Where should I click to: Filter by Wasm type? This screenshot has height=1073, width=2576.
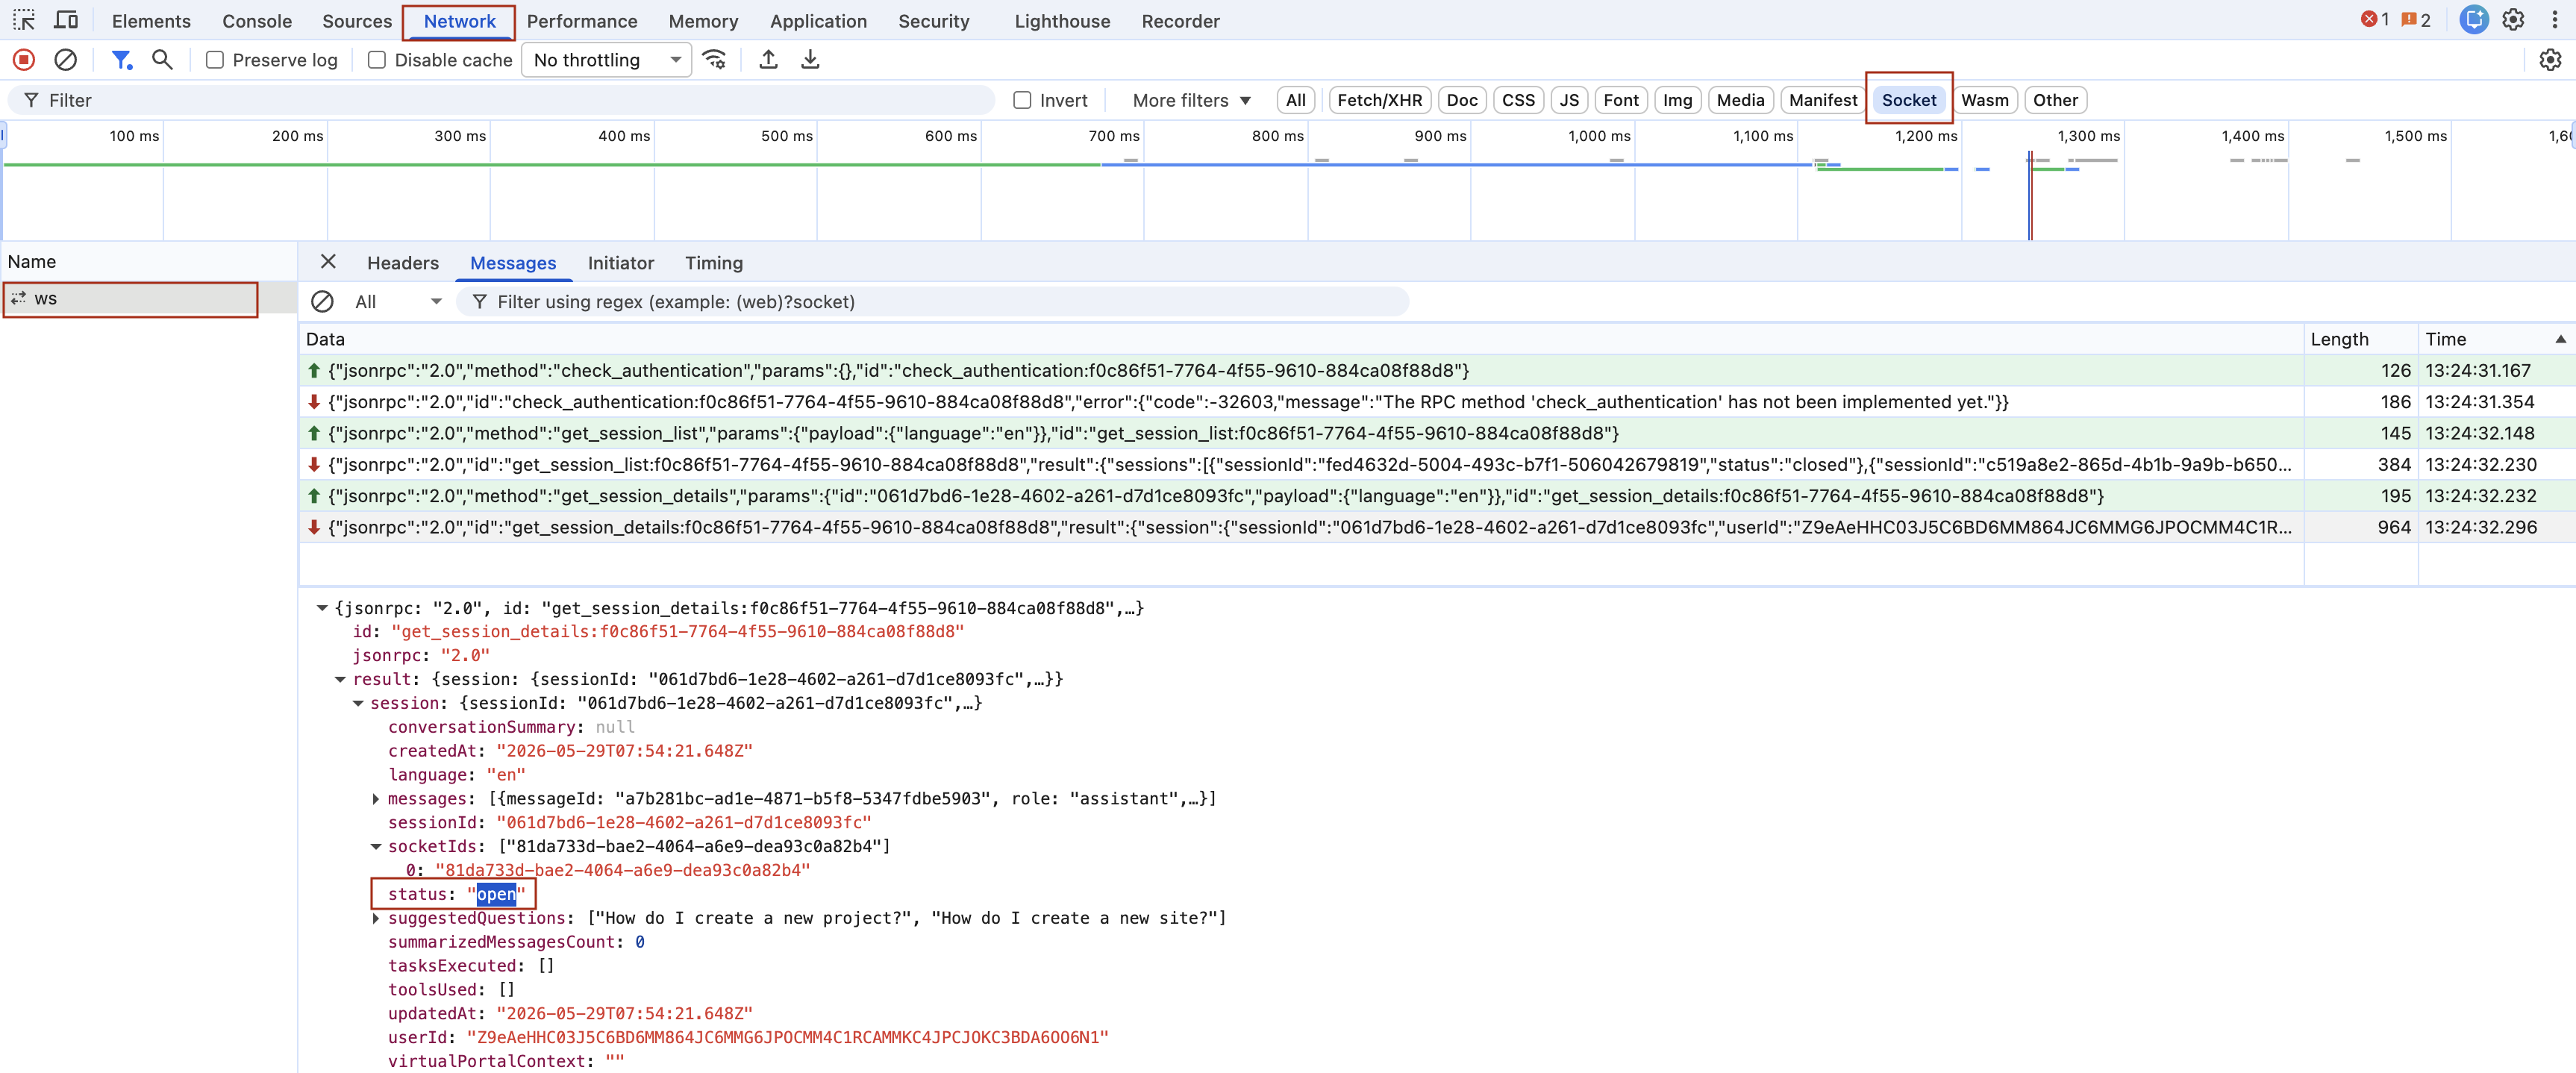tap(1984, 100)
